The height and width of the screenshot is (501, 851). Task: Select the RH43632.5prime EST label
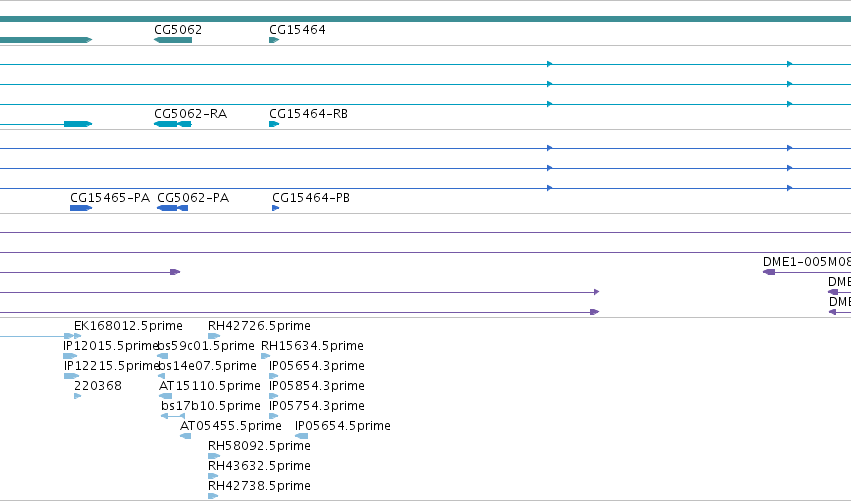pos(259,466)
